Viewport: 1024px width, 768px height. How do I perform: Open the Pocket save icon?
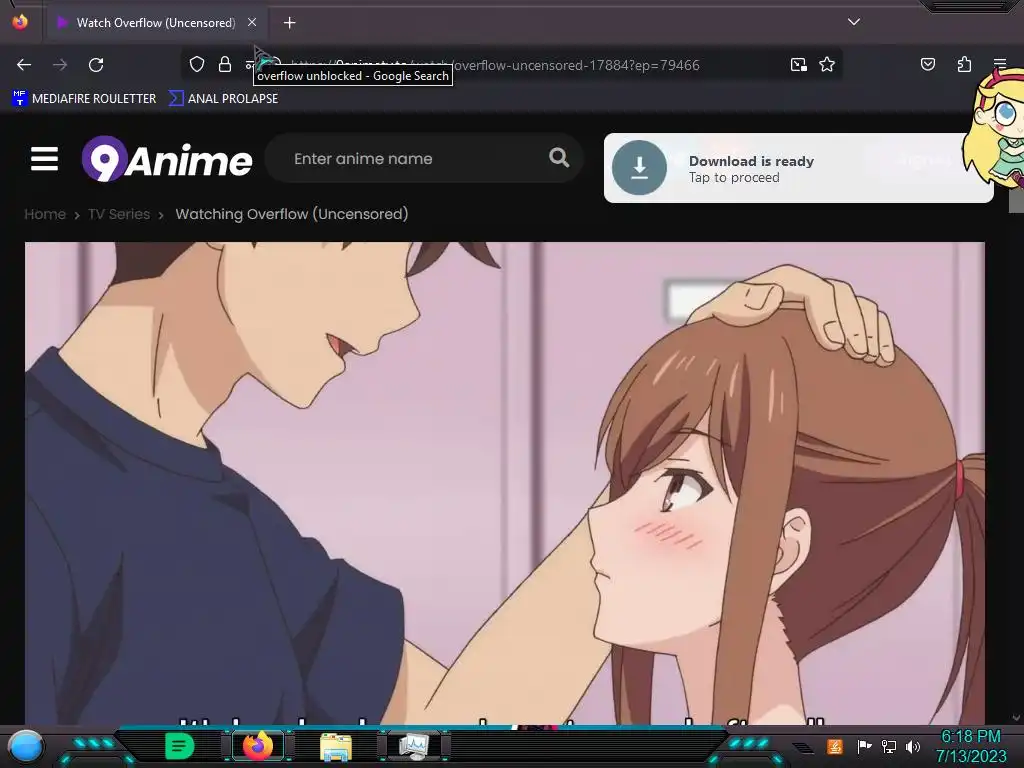click(927, 64)
